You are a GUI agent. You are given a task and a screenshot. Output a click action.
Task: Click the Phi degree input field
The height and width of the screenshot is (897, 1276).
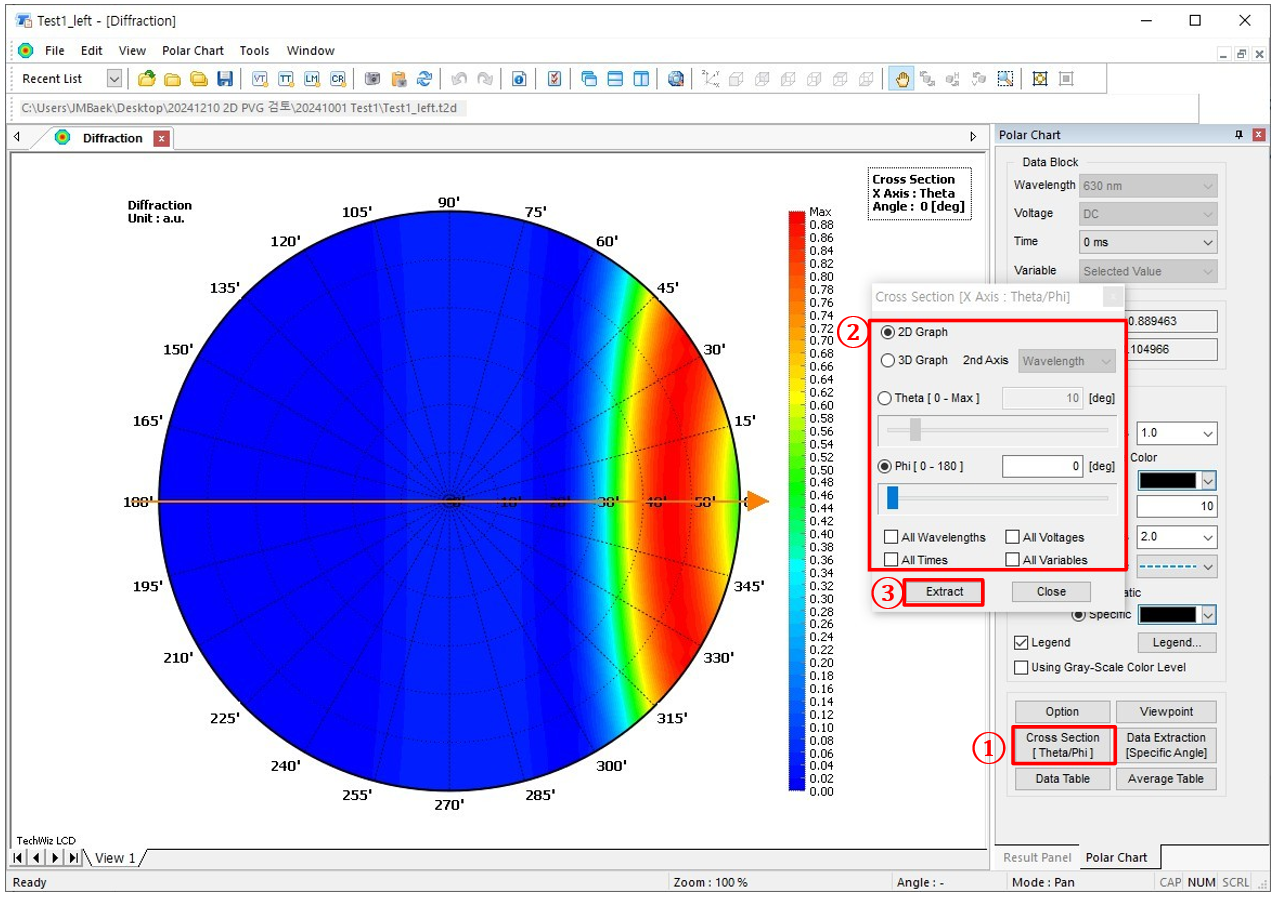click(x=1041, y=467)
